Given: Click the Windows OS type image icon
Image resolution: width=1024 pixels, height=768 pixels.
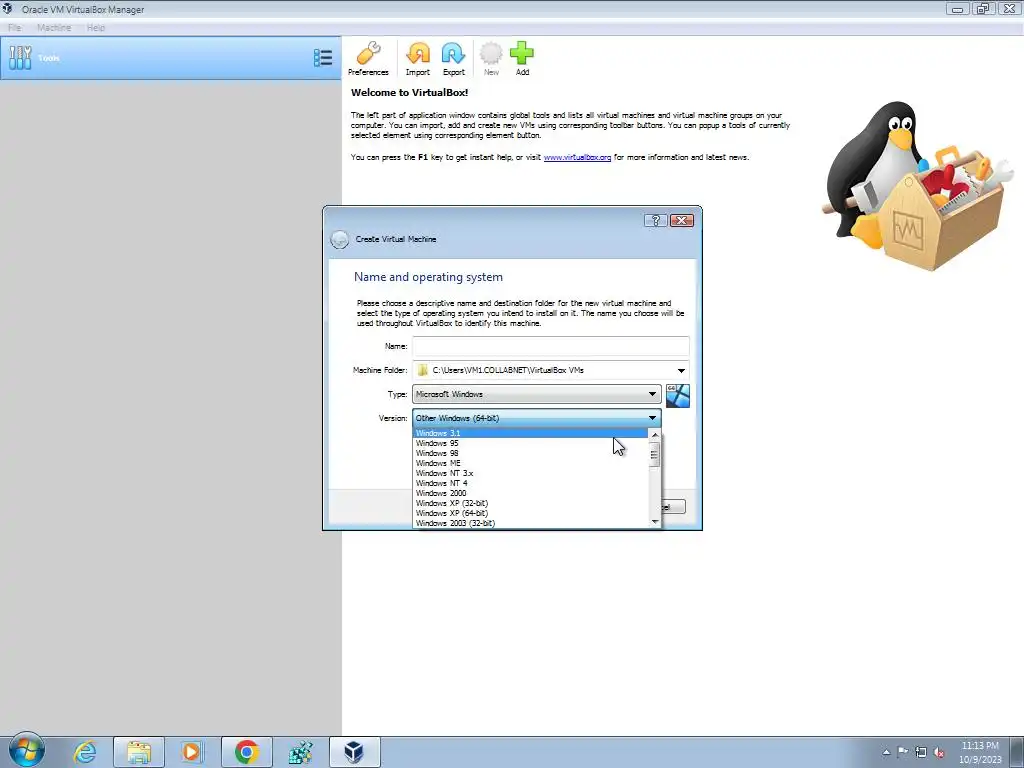Looking at the screenshot, I should 677,396.
